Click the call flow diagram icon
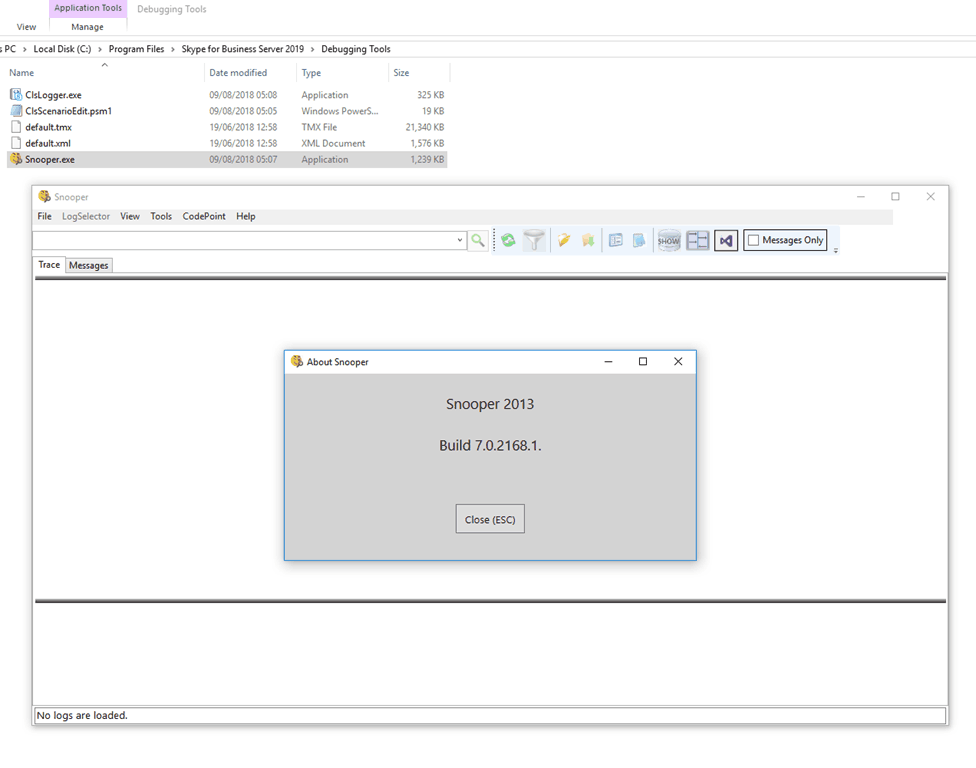This screenshot has height=768, width=976. click(x=698, y=240)
